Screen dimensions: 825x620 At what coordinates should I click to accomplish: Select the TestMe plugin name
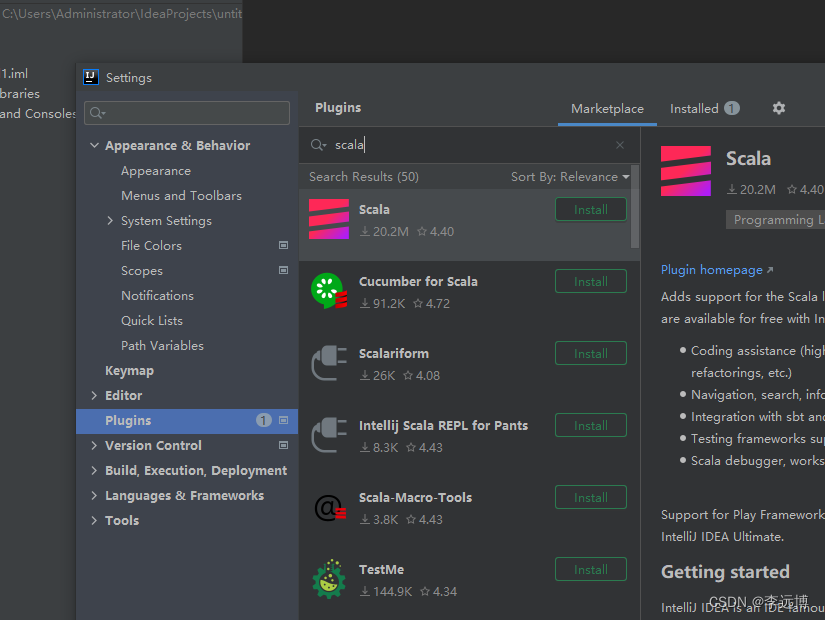pos(381,569)
